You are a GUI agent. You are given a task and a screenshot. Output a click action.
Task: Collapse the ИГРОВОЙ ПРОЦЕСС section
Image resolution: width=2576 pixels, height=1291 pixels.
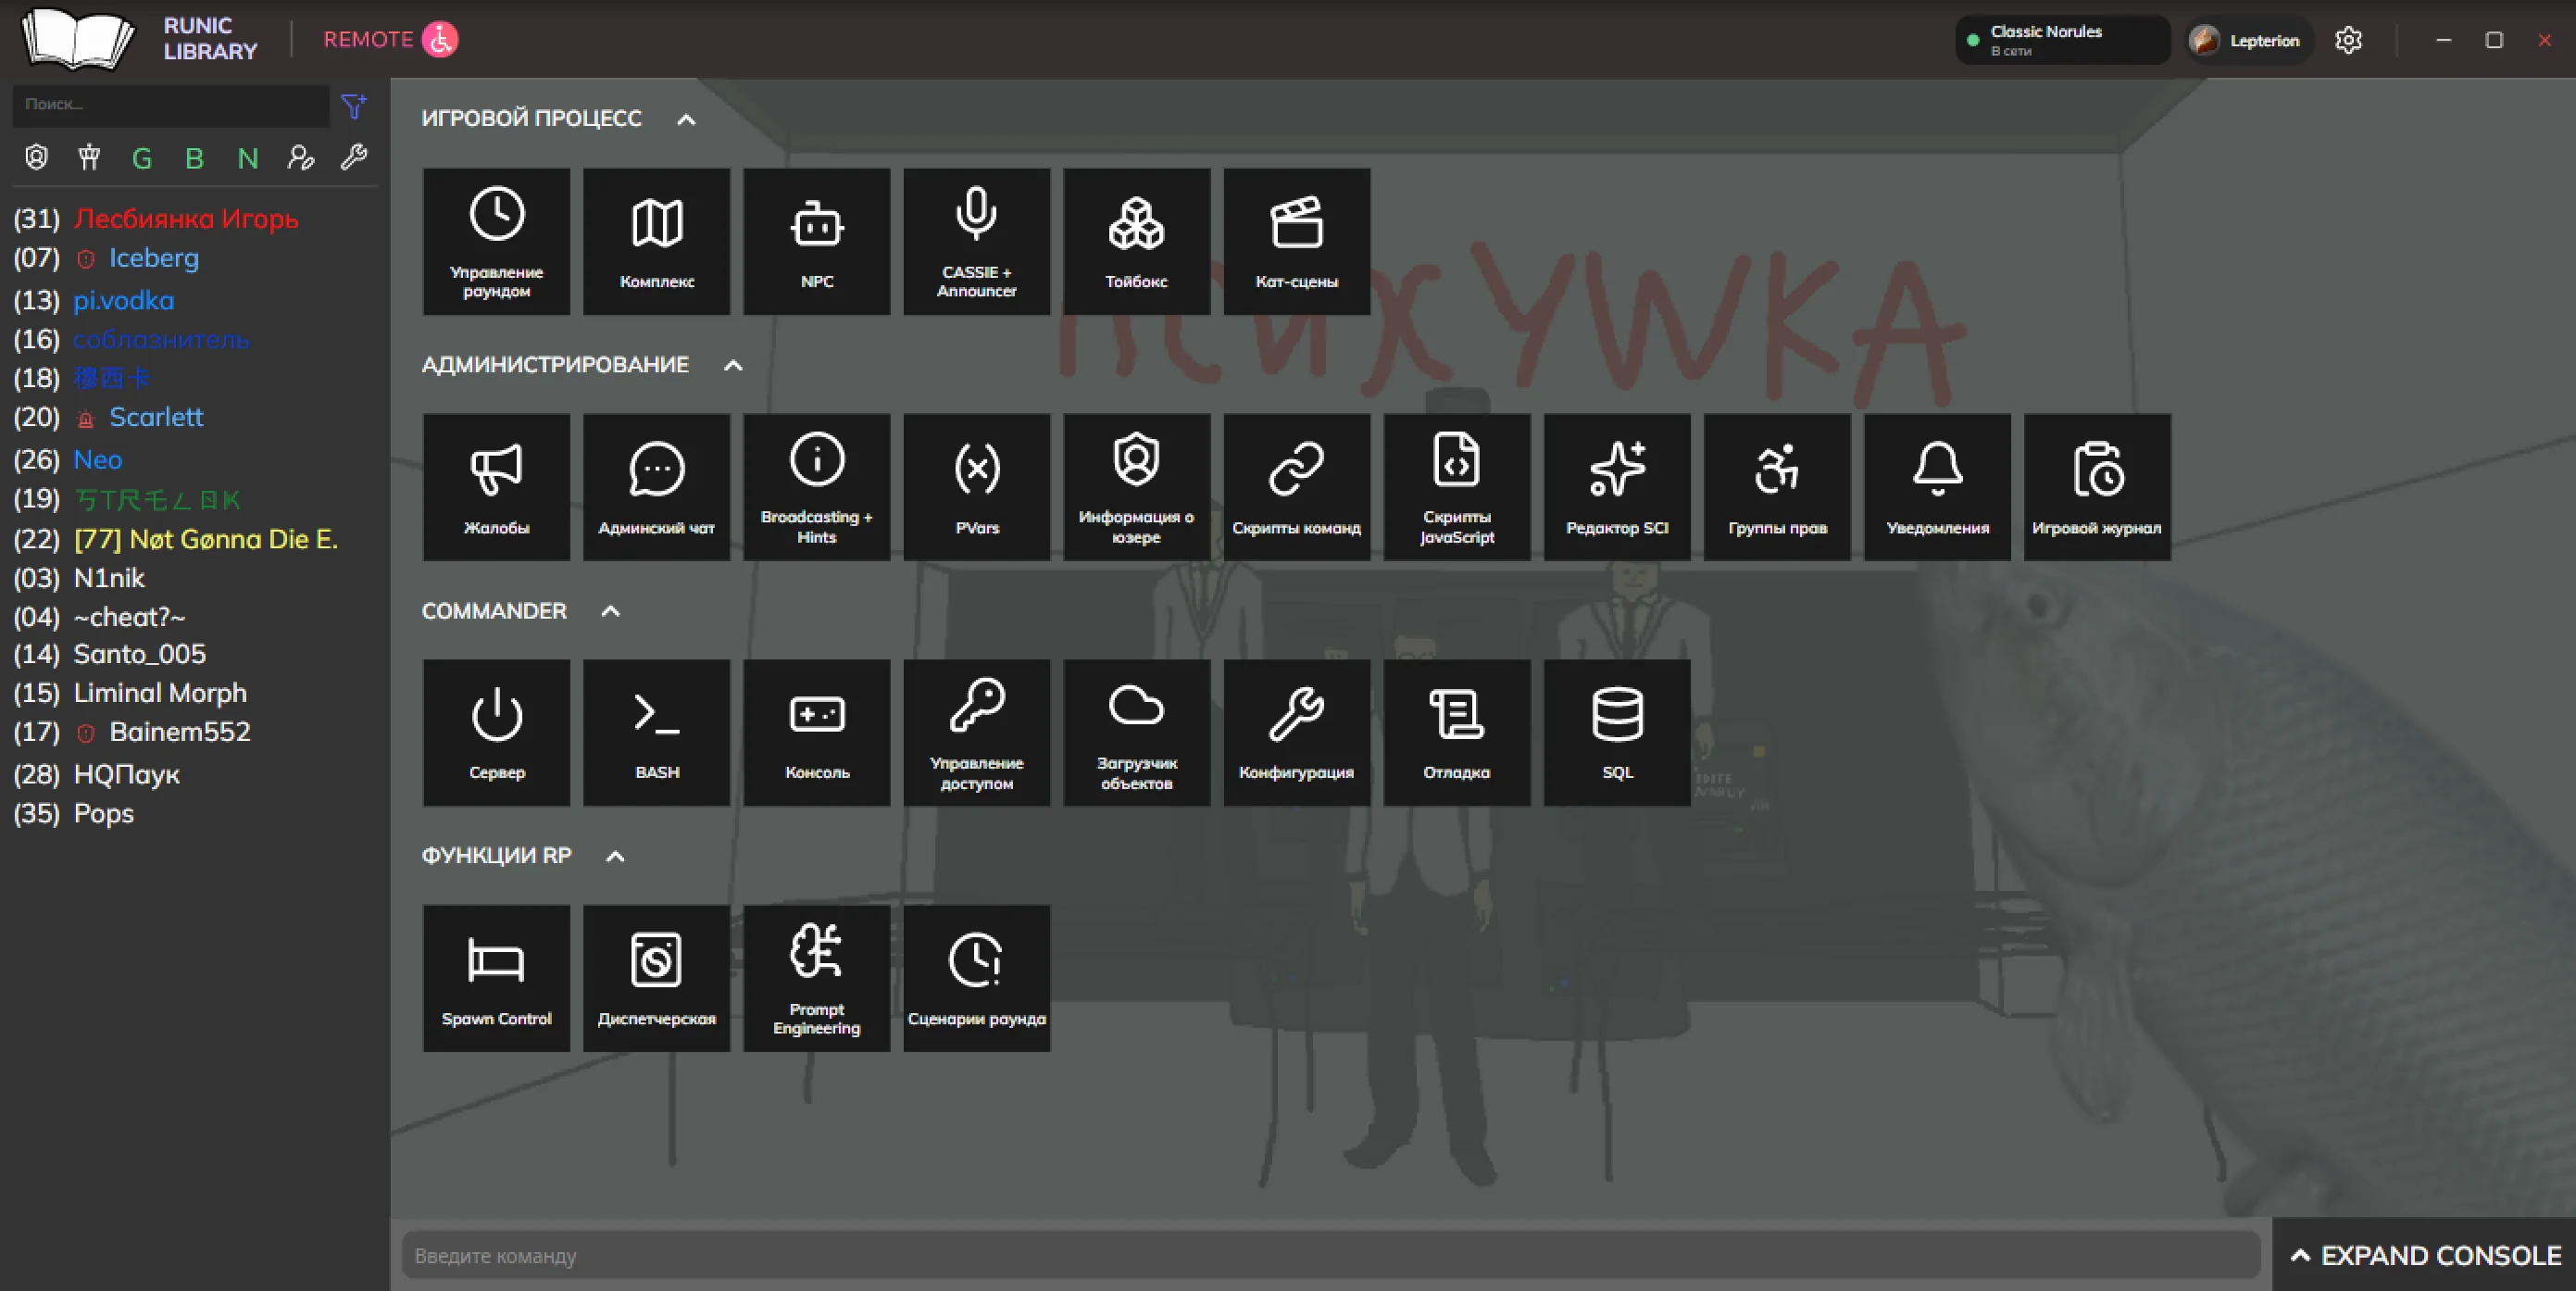coord(686,119)
